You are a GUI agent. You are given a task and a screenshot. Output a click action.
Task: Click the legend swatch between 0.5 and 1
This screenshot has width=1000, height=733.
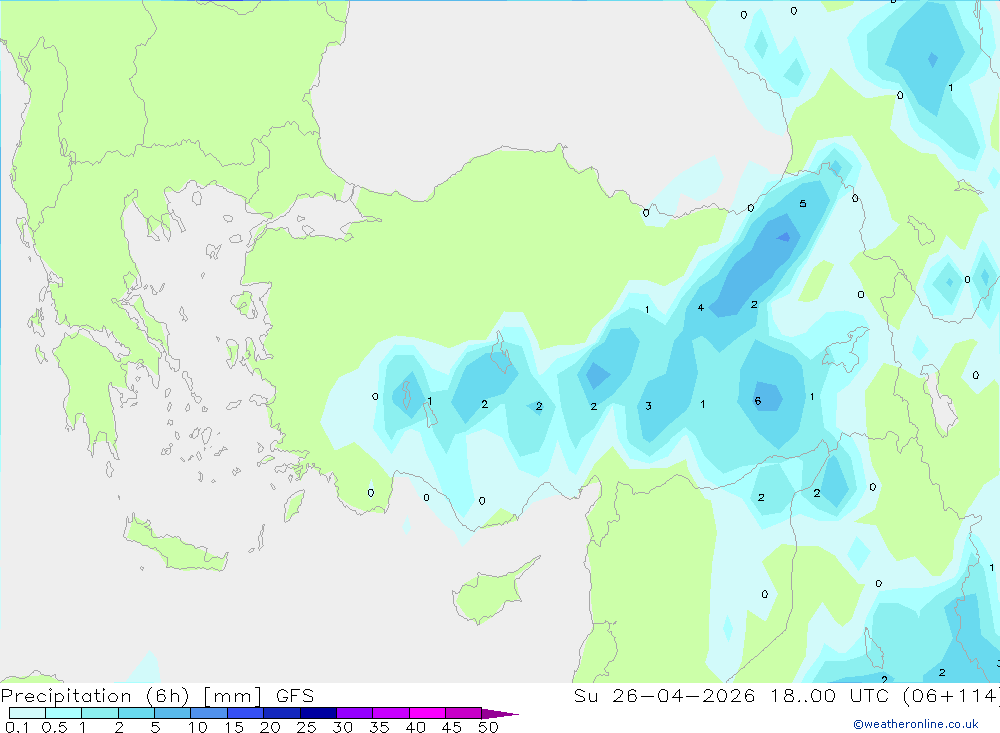coord(64,713)
